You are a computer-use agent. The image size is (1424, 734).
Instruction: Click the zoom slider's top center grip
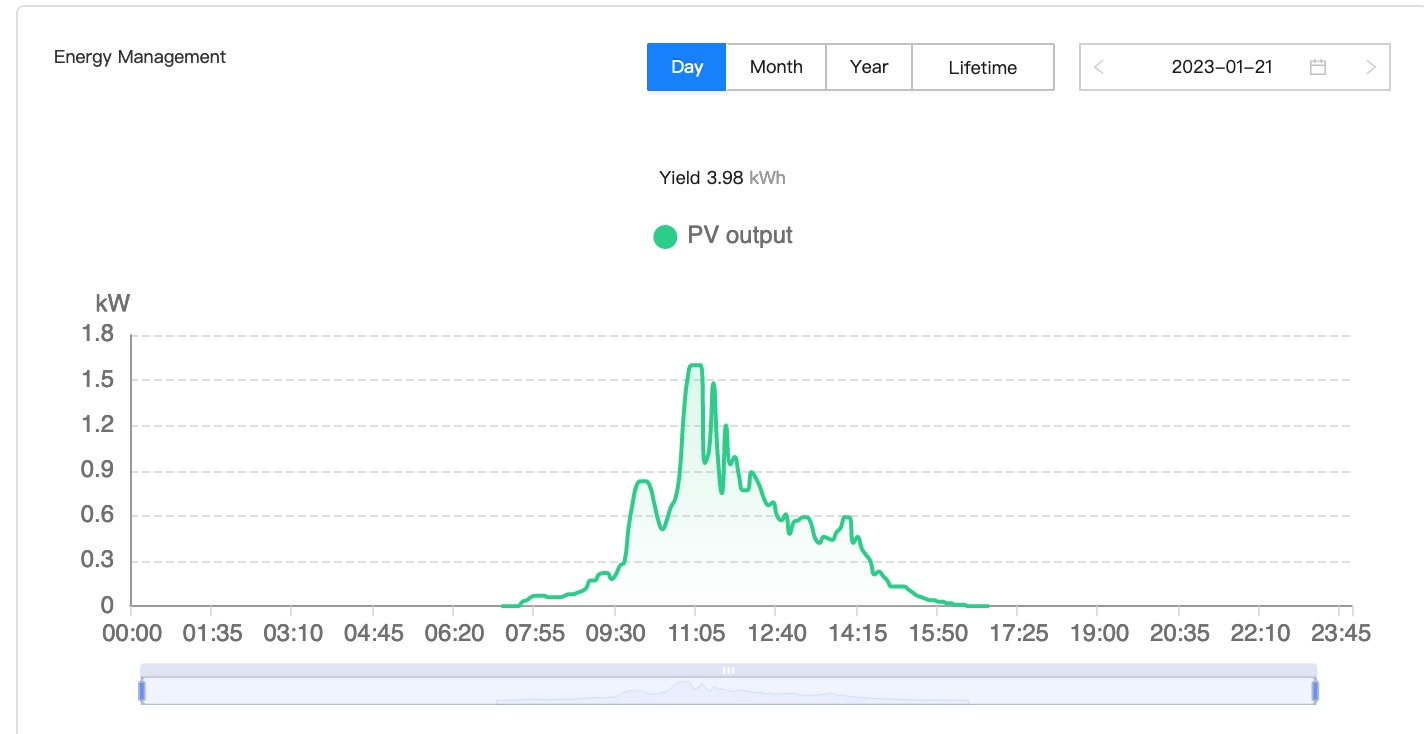tap(728, 670)
